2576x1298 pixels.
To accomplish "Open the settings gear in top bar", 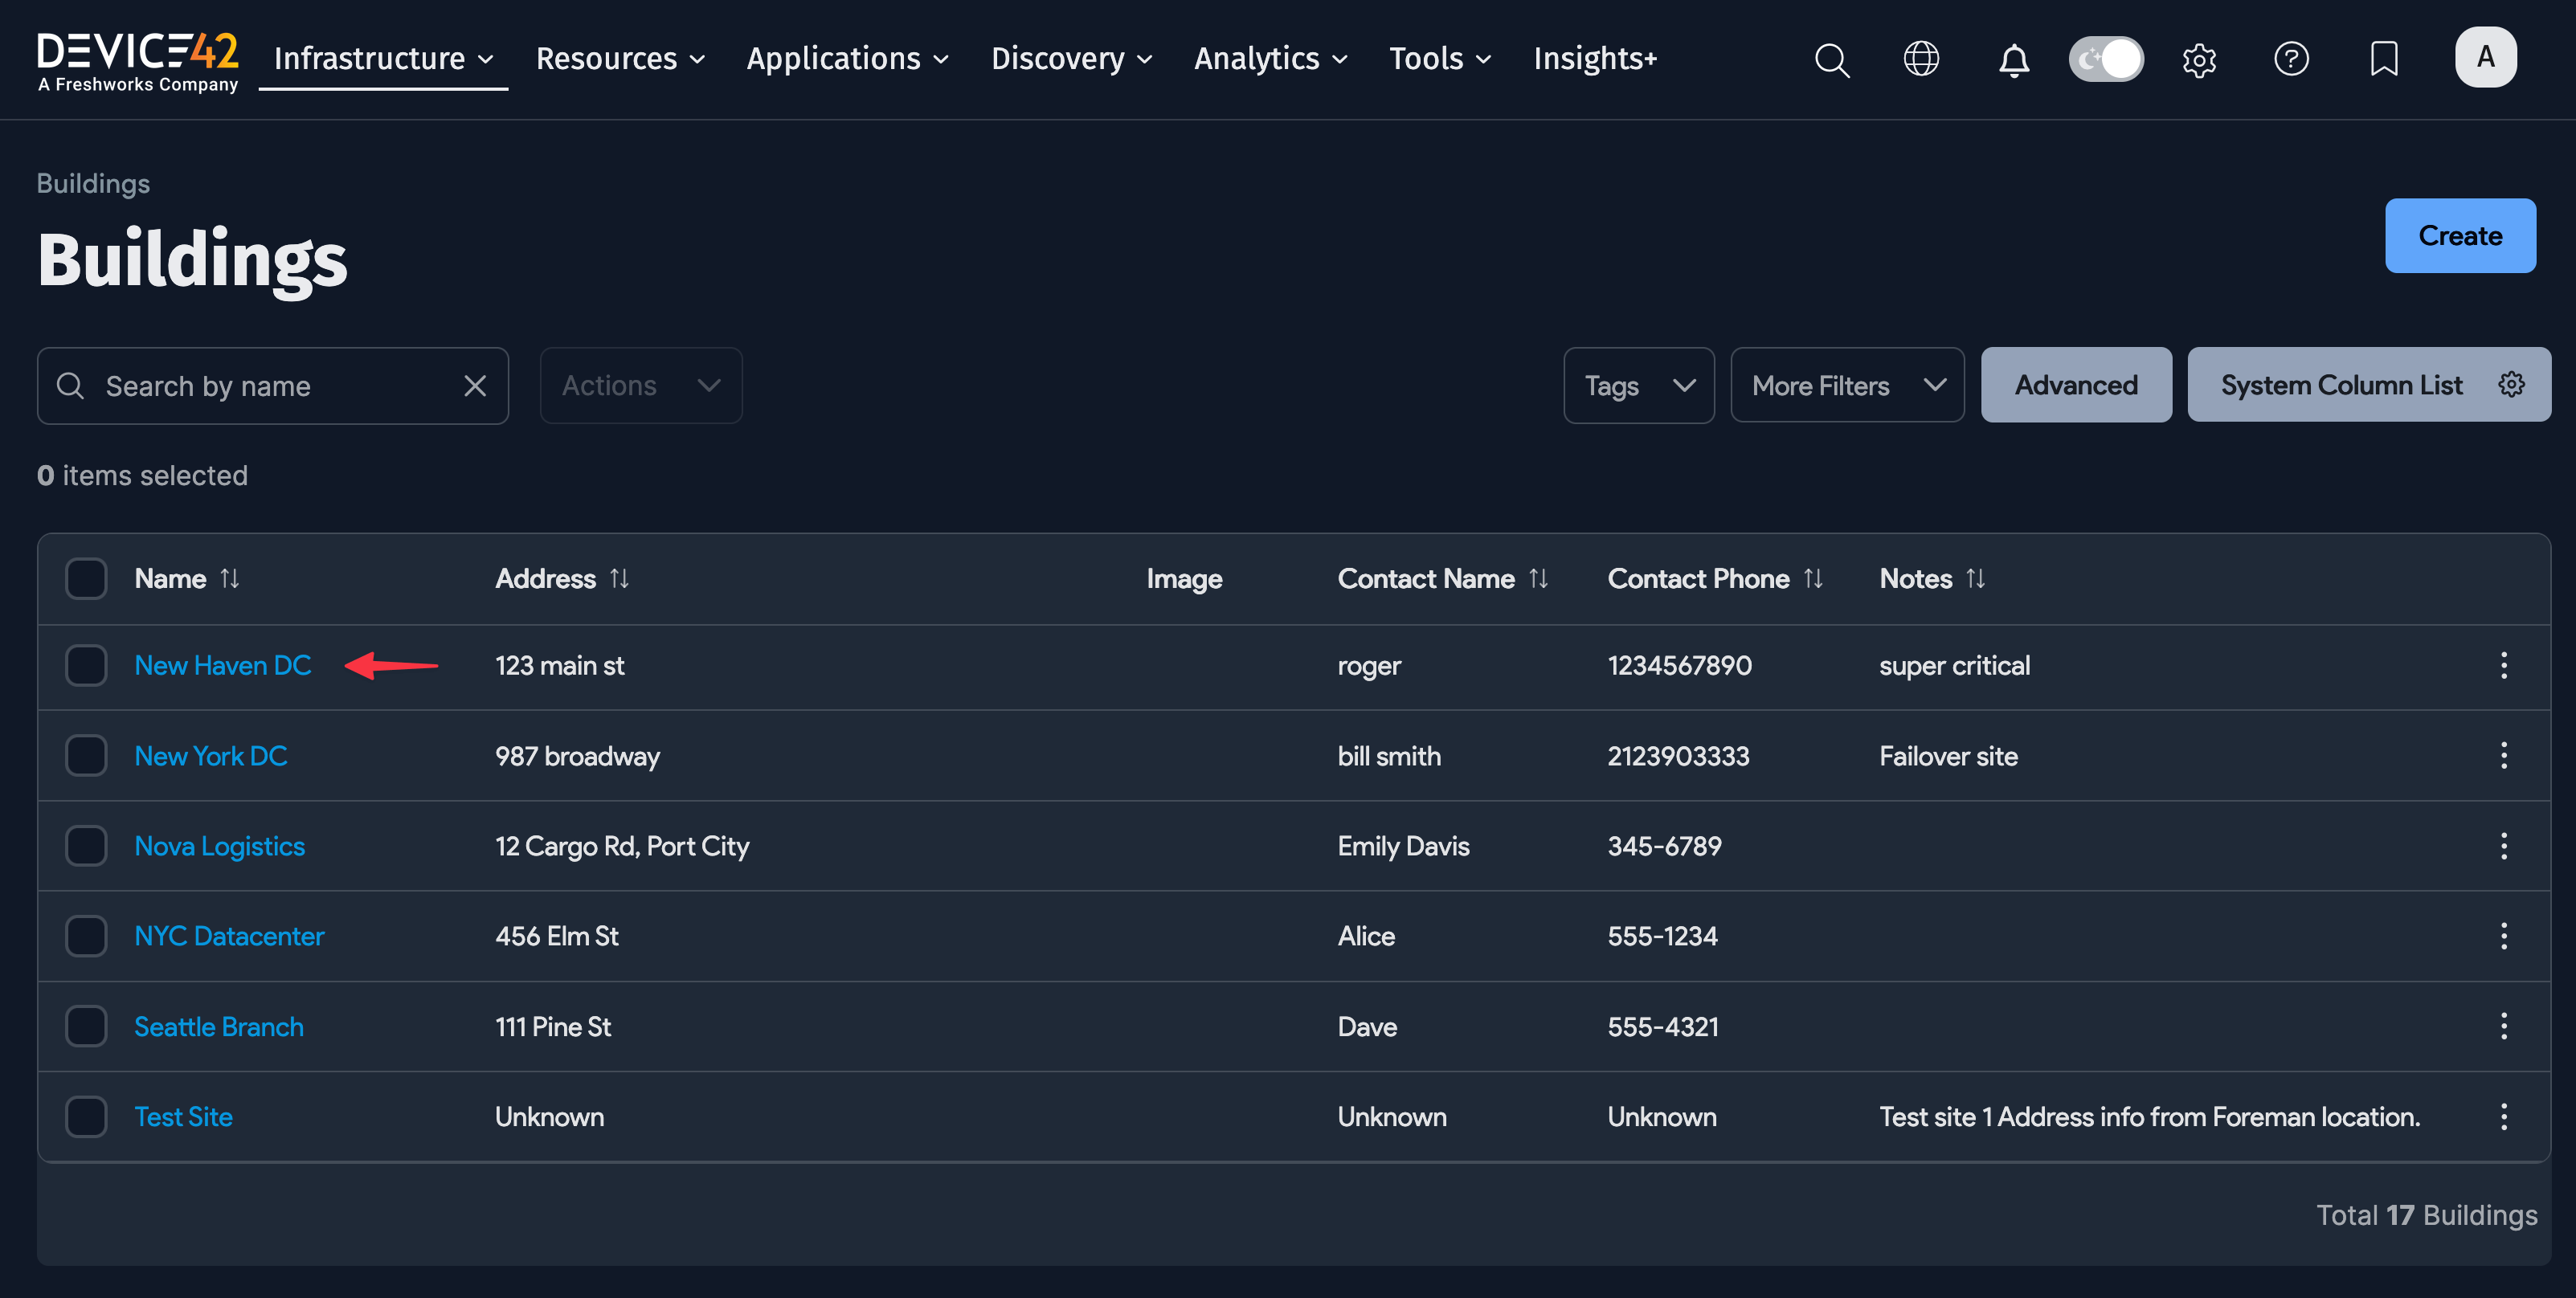I will pos(2199,60).
